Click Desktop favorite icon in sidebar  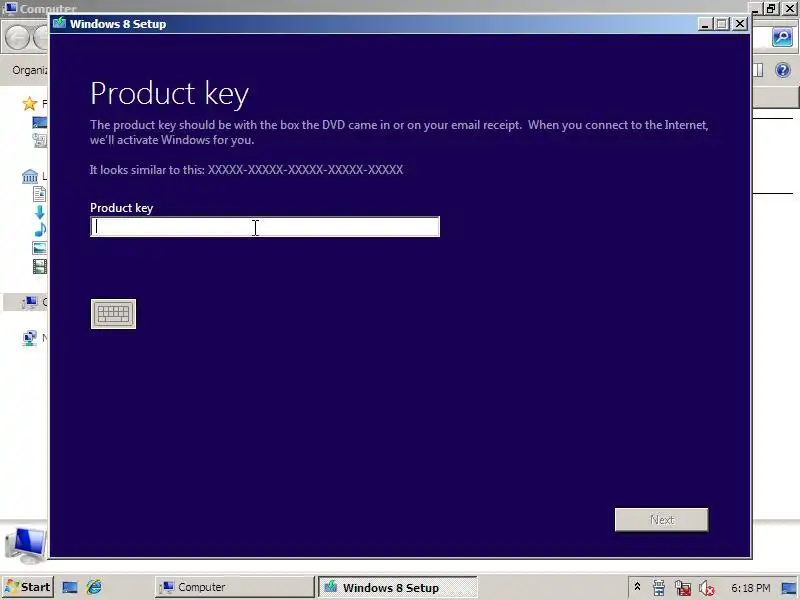pos(39,122)
